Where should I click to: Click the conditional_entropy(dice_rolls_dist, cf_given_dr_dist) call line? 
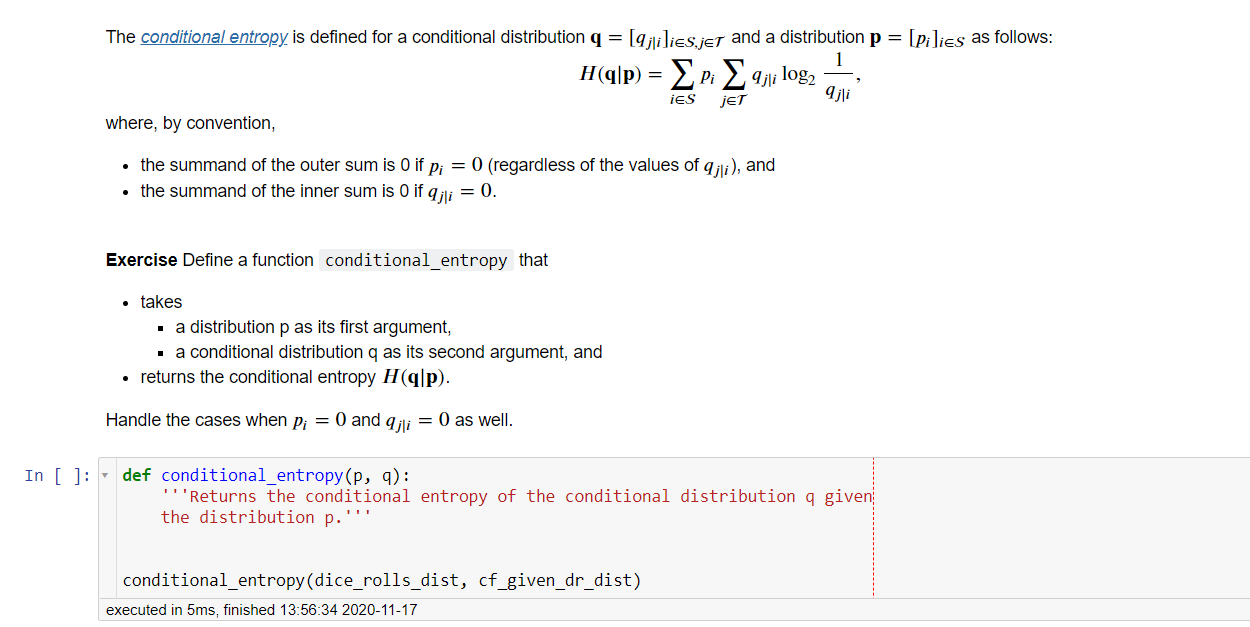click(x=380, y=579)
